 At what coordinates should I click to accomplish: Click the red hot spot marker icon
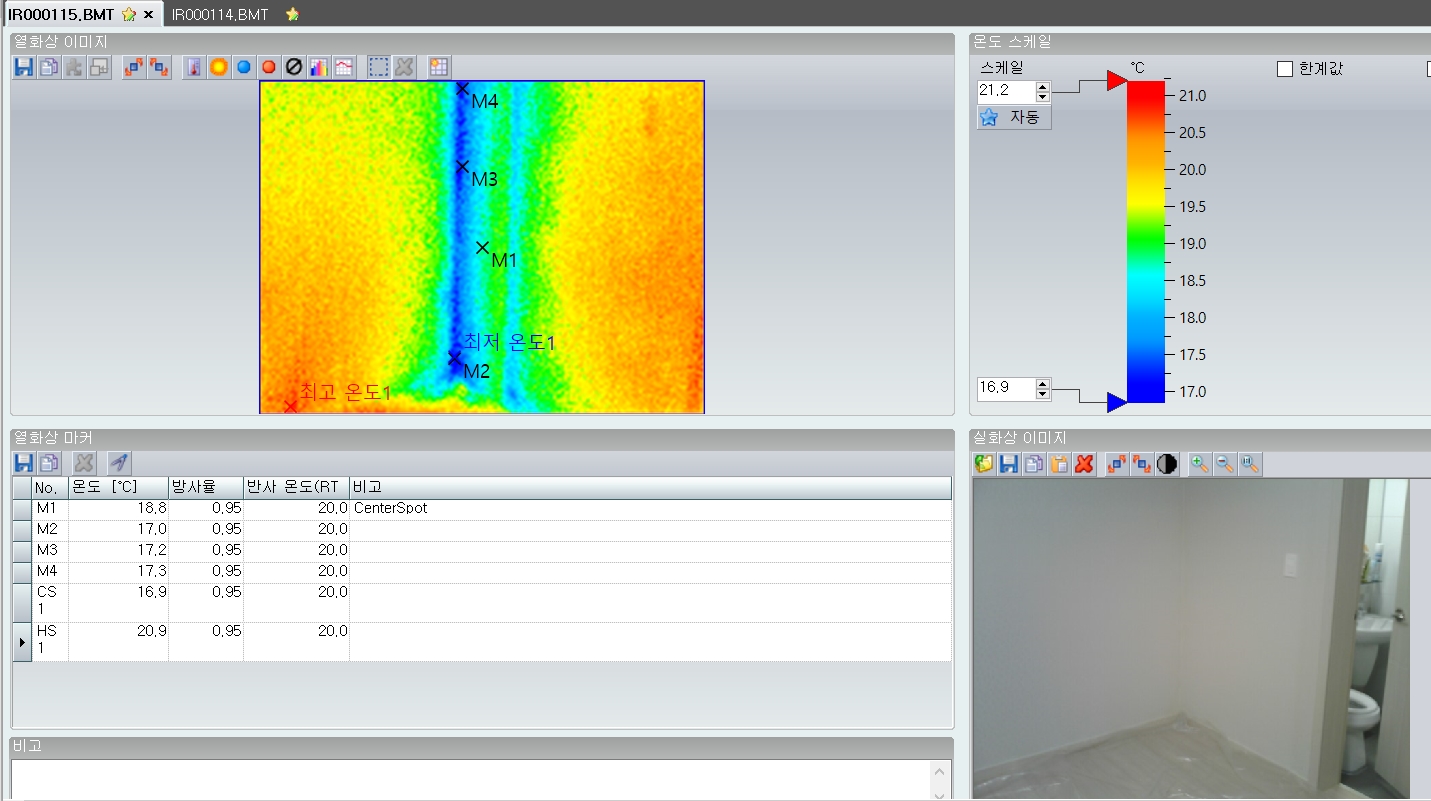[x=268, y=67]
